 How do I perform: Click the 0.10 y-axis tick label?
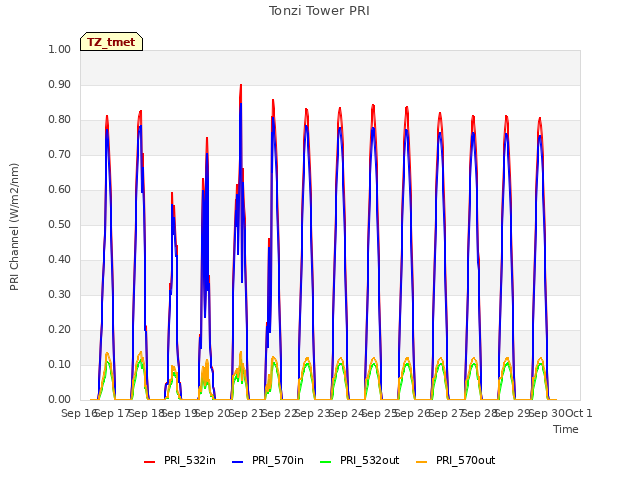(60, 364)
